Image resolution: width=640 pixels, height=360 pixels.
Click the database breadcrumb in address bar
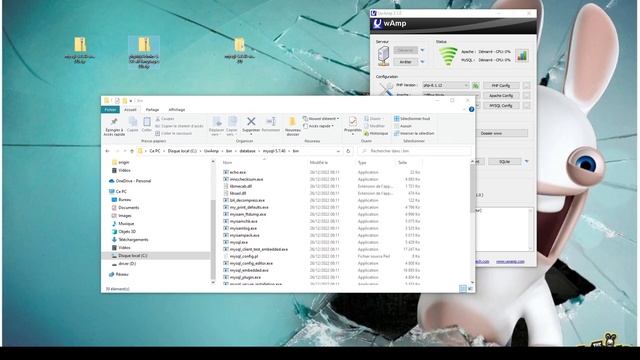[247, 151]
